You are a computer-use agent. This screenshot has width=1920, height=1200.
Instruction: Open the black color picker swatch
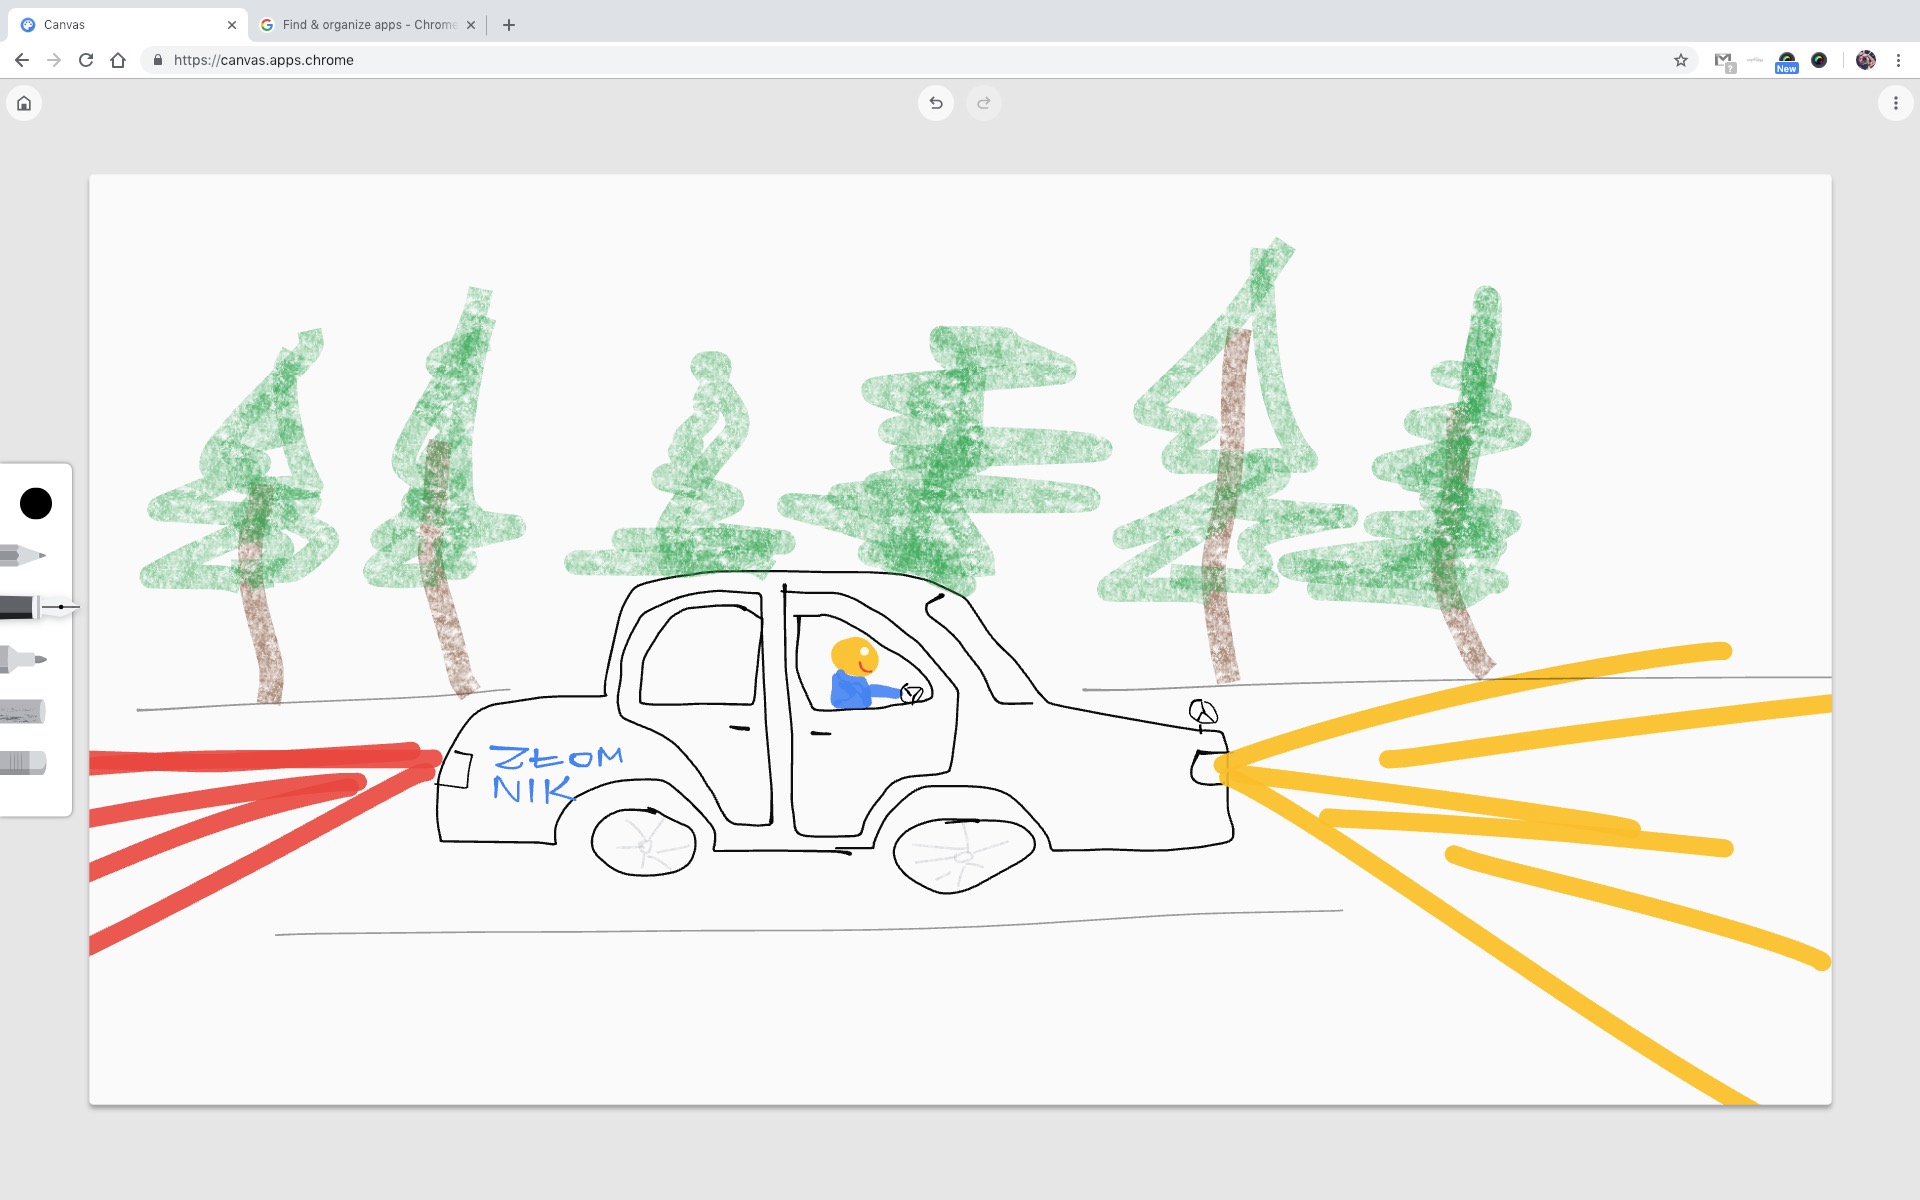click(x=36, y=503)
